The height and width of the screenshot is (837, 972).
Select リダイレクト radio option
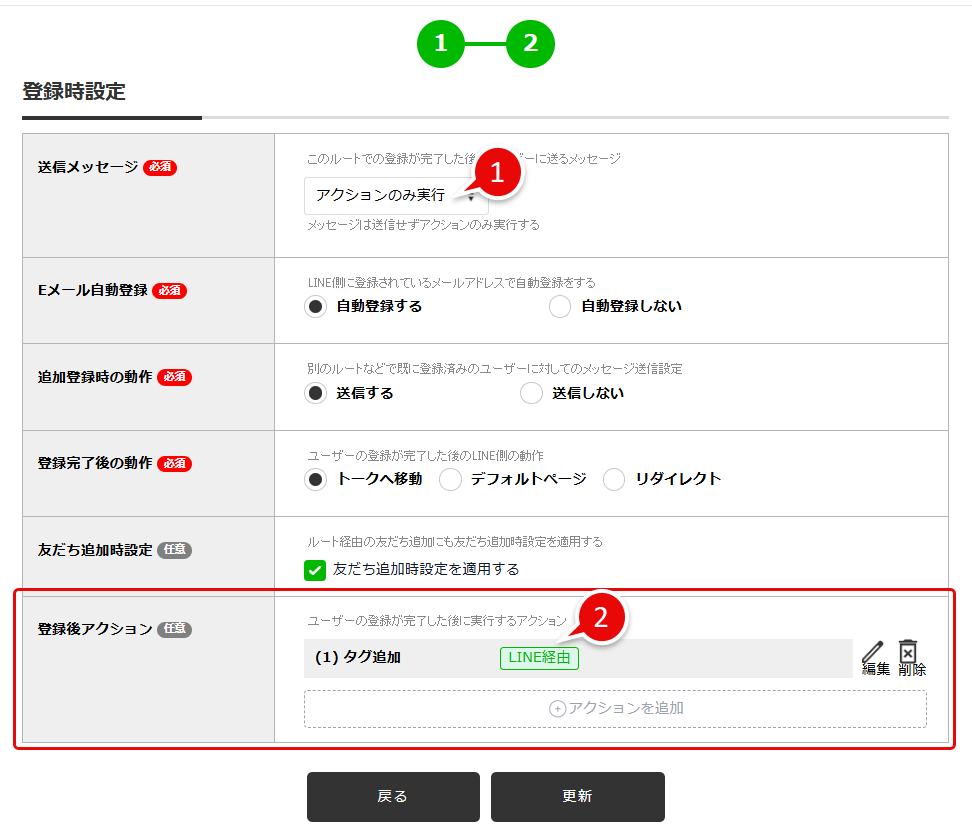pos(614,480)
